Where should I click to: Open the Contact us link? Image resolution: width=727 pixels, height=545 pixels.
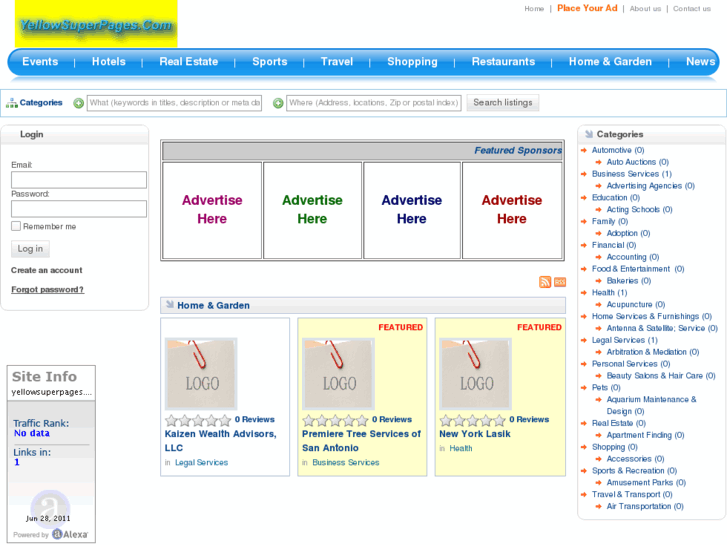tap(692, 8)
